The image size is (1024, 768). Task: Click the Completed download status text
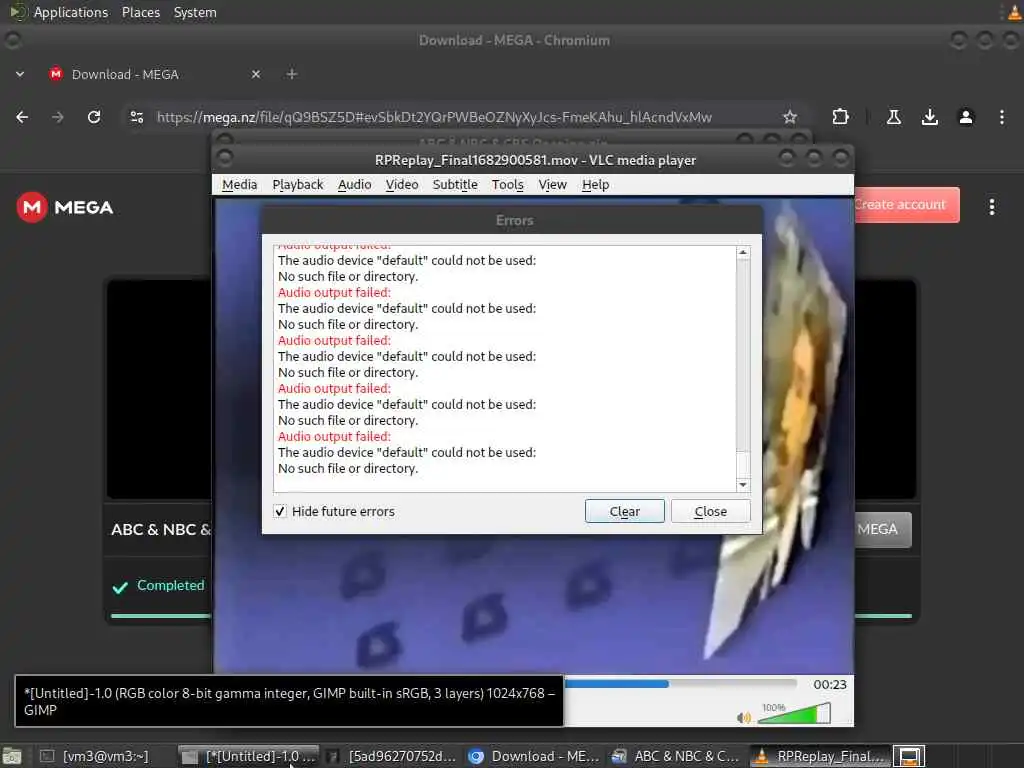point(170,585)
